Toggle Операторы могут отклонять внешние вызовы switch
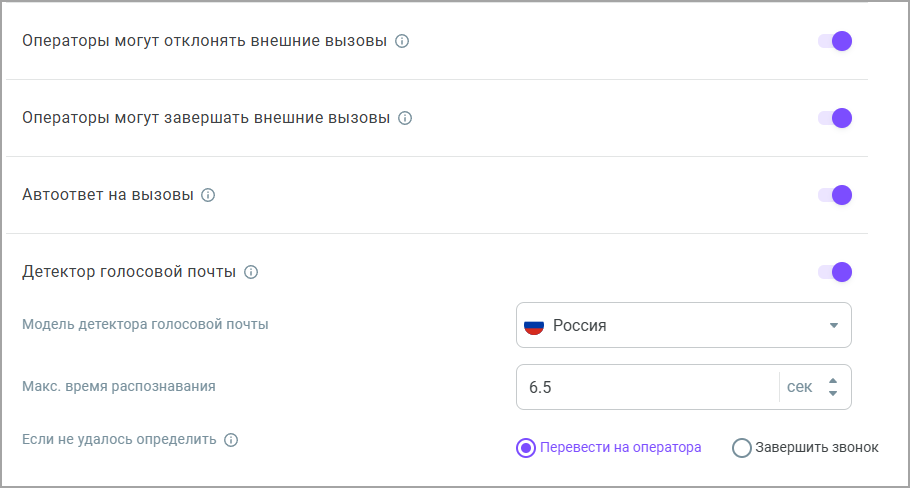 tap(835, 41)
